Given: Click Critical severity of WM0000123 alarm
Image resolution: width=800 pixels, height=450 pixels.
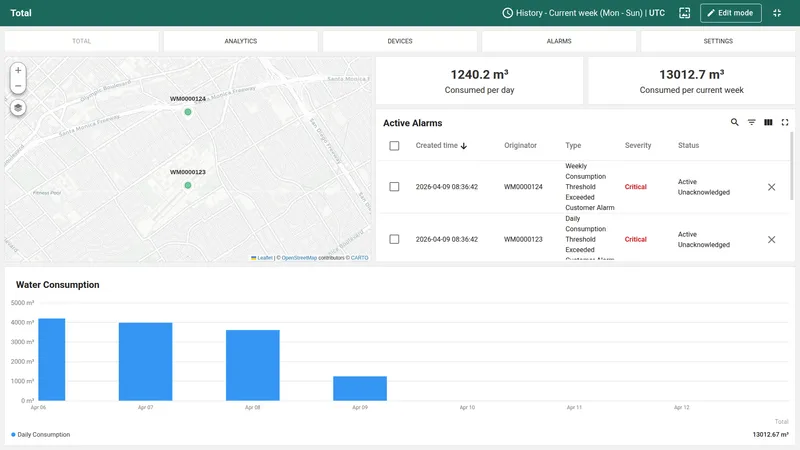Looking at the screenshot, I should (x=635, y=239).
